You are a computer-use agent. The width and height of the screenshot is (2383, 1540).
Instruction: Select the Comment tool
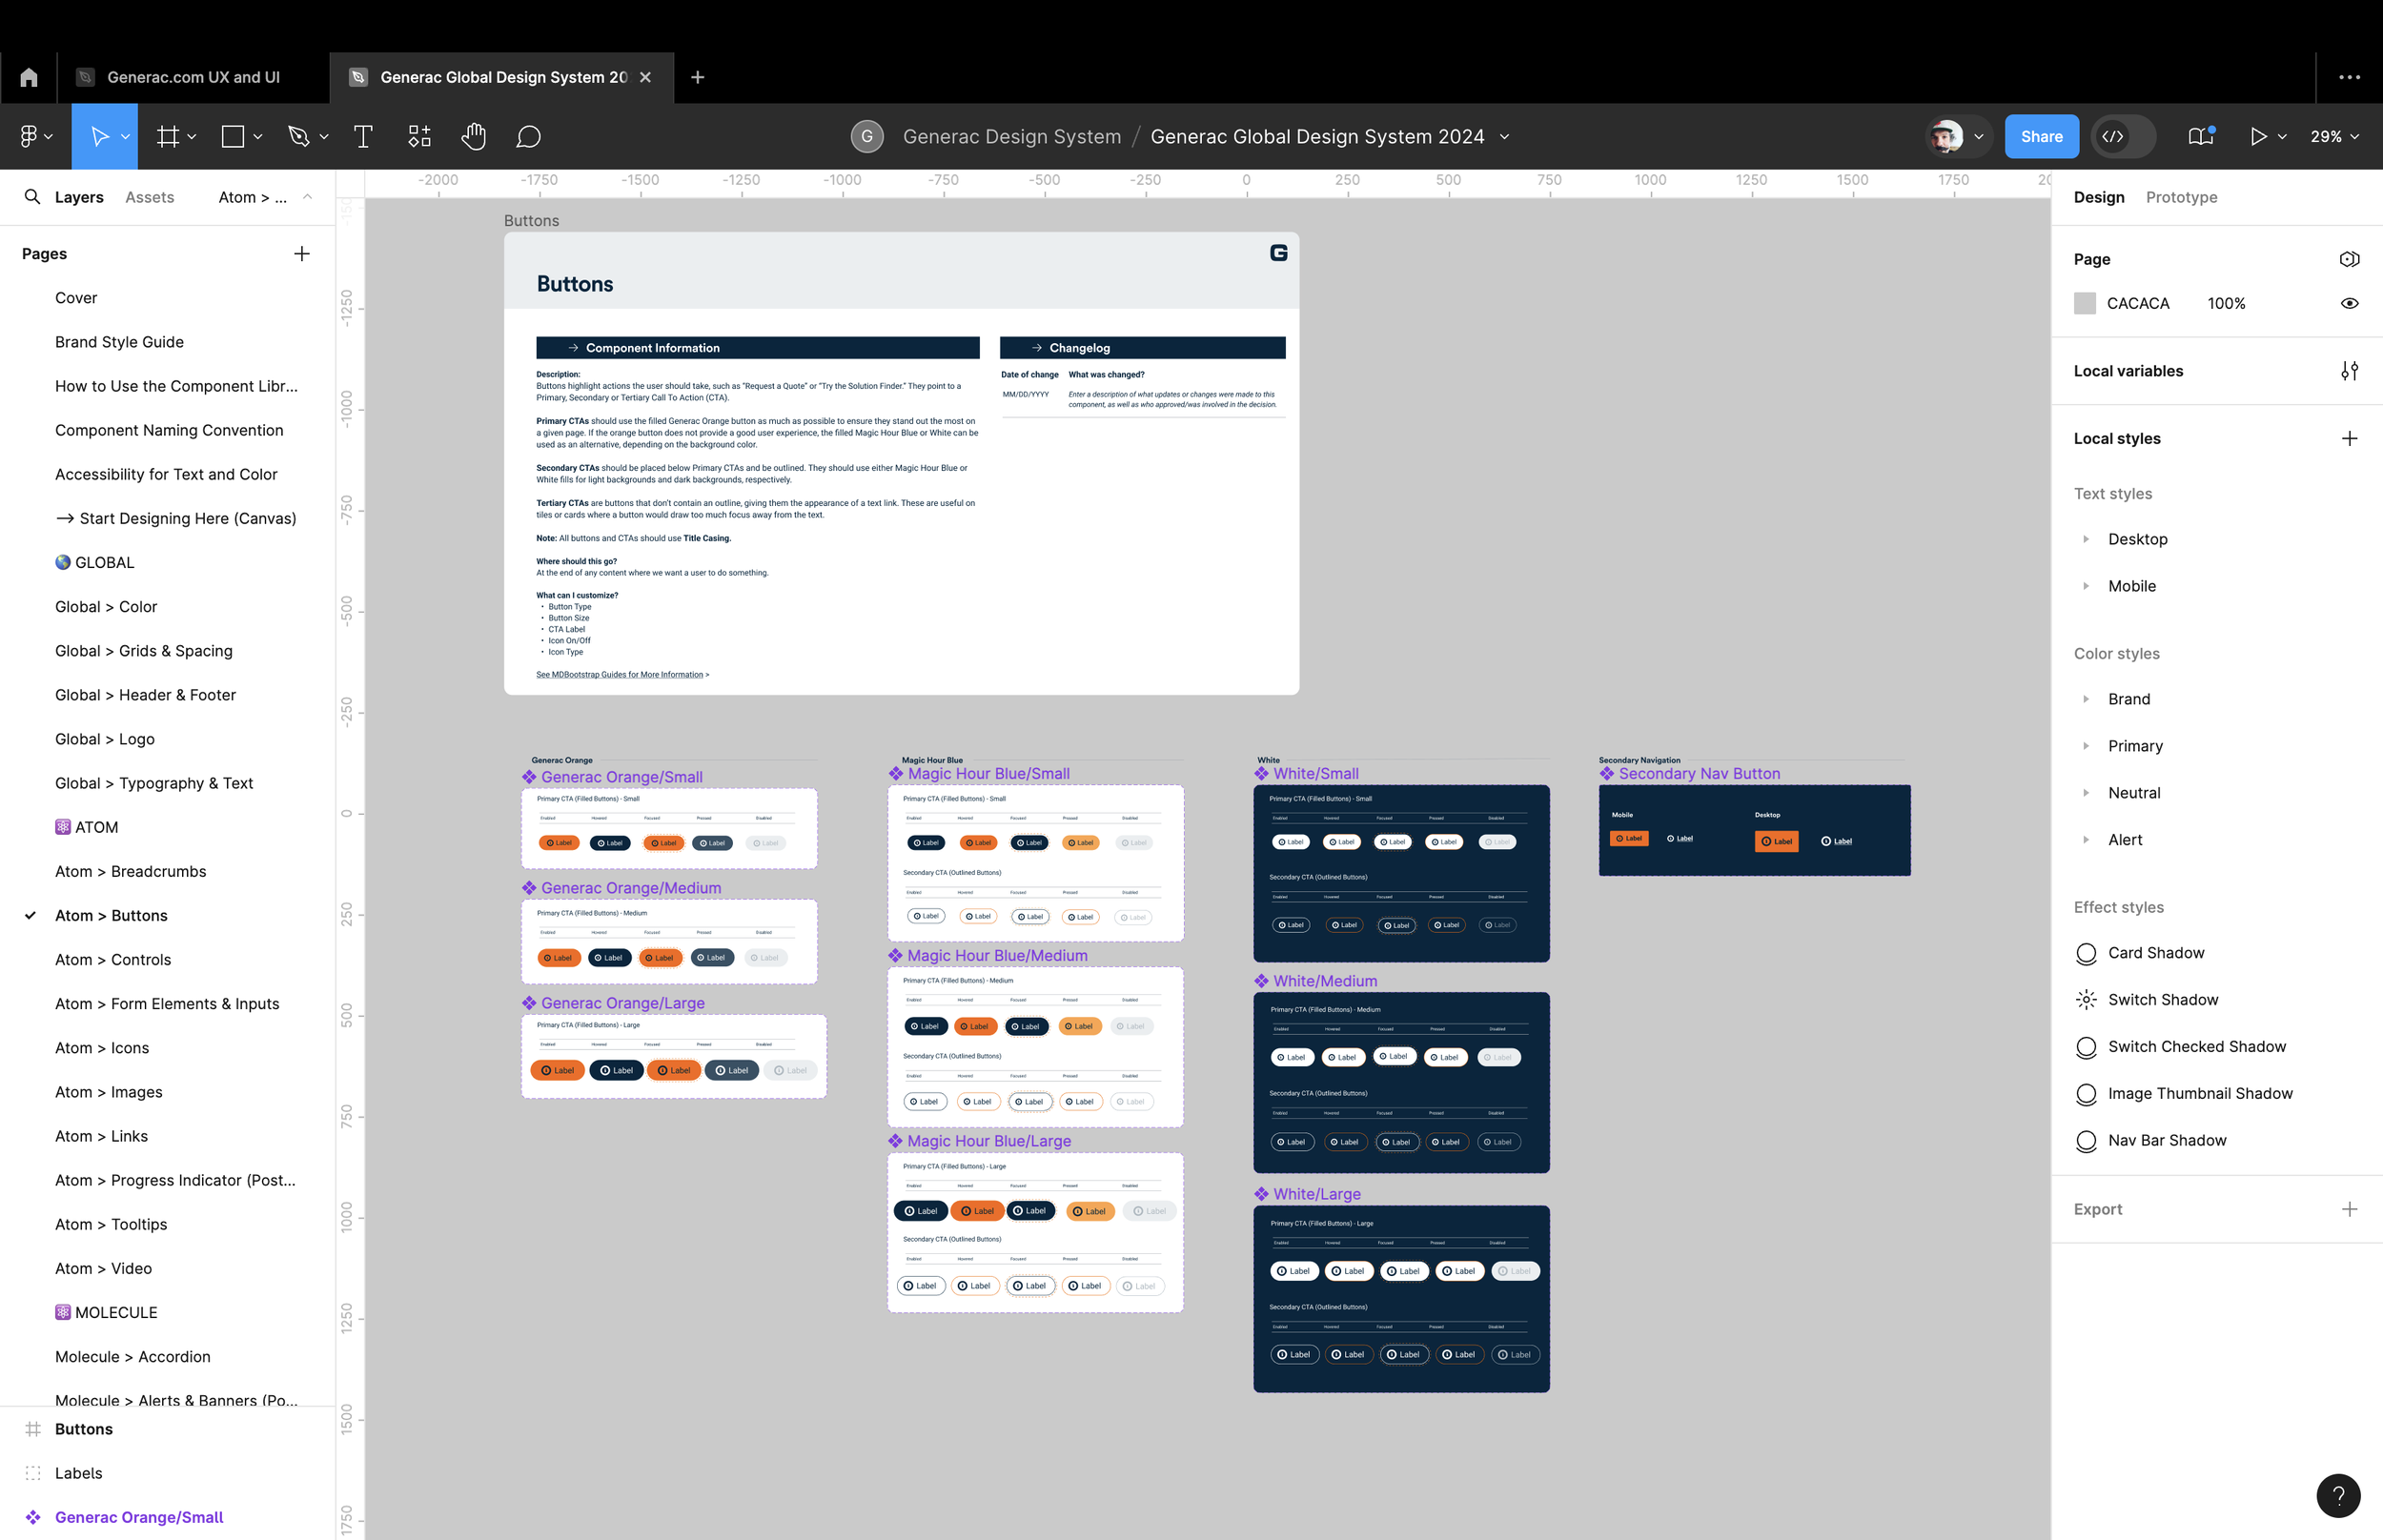[x=528, y=136]
